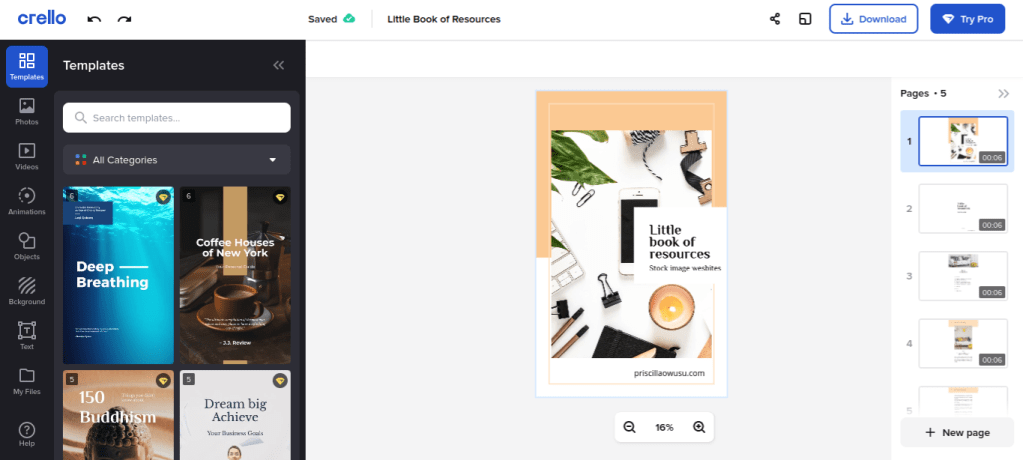Click the Try Pro button
Viewport: 1023px width, 460px height.
click(x=967, y=19)
